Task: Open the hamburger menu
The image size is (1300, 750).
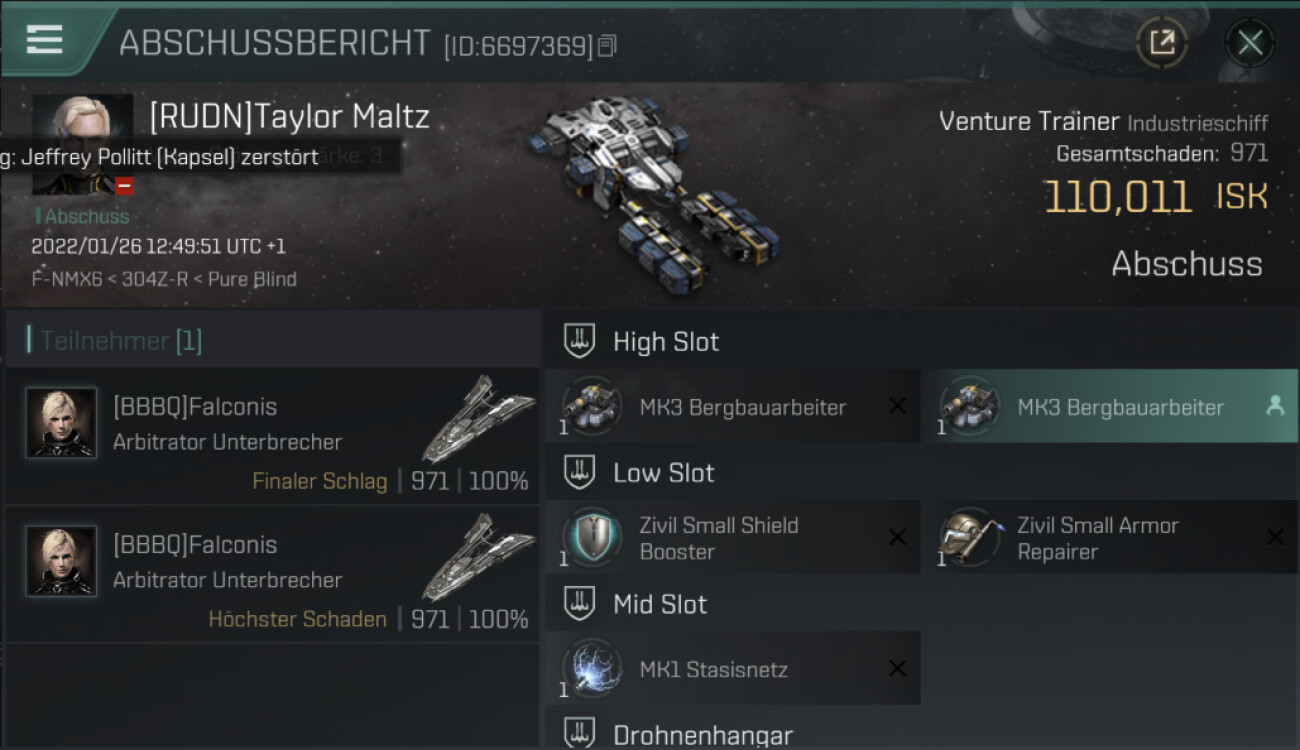Action: coord(45,39)
